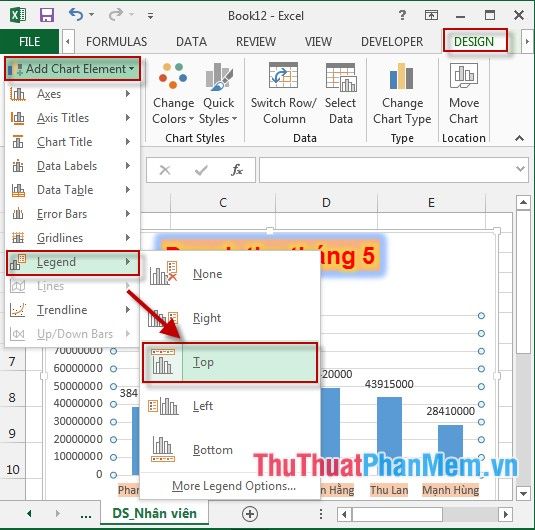The image size is (535, 530).
Task: Open the Undo history dropdown arrow
Action: point(91,15)
